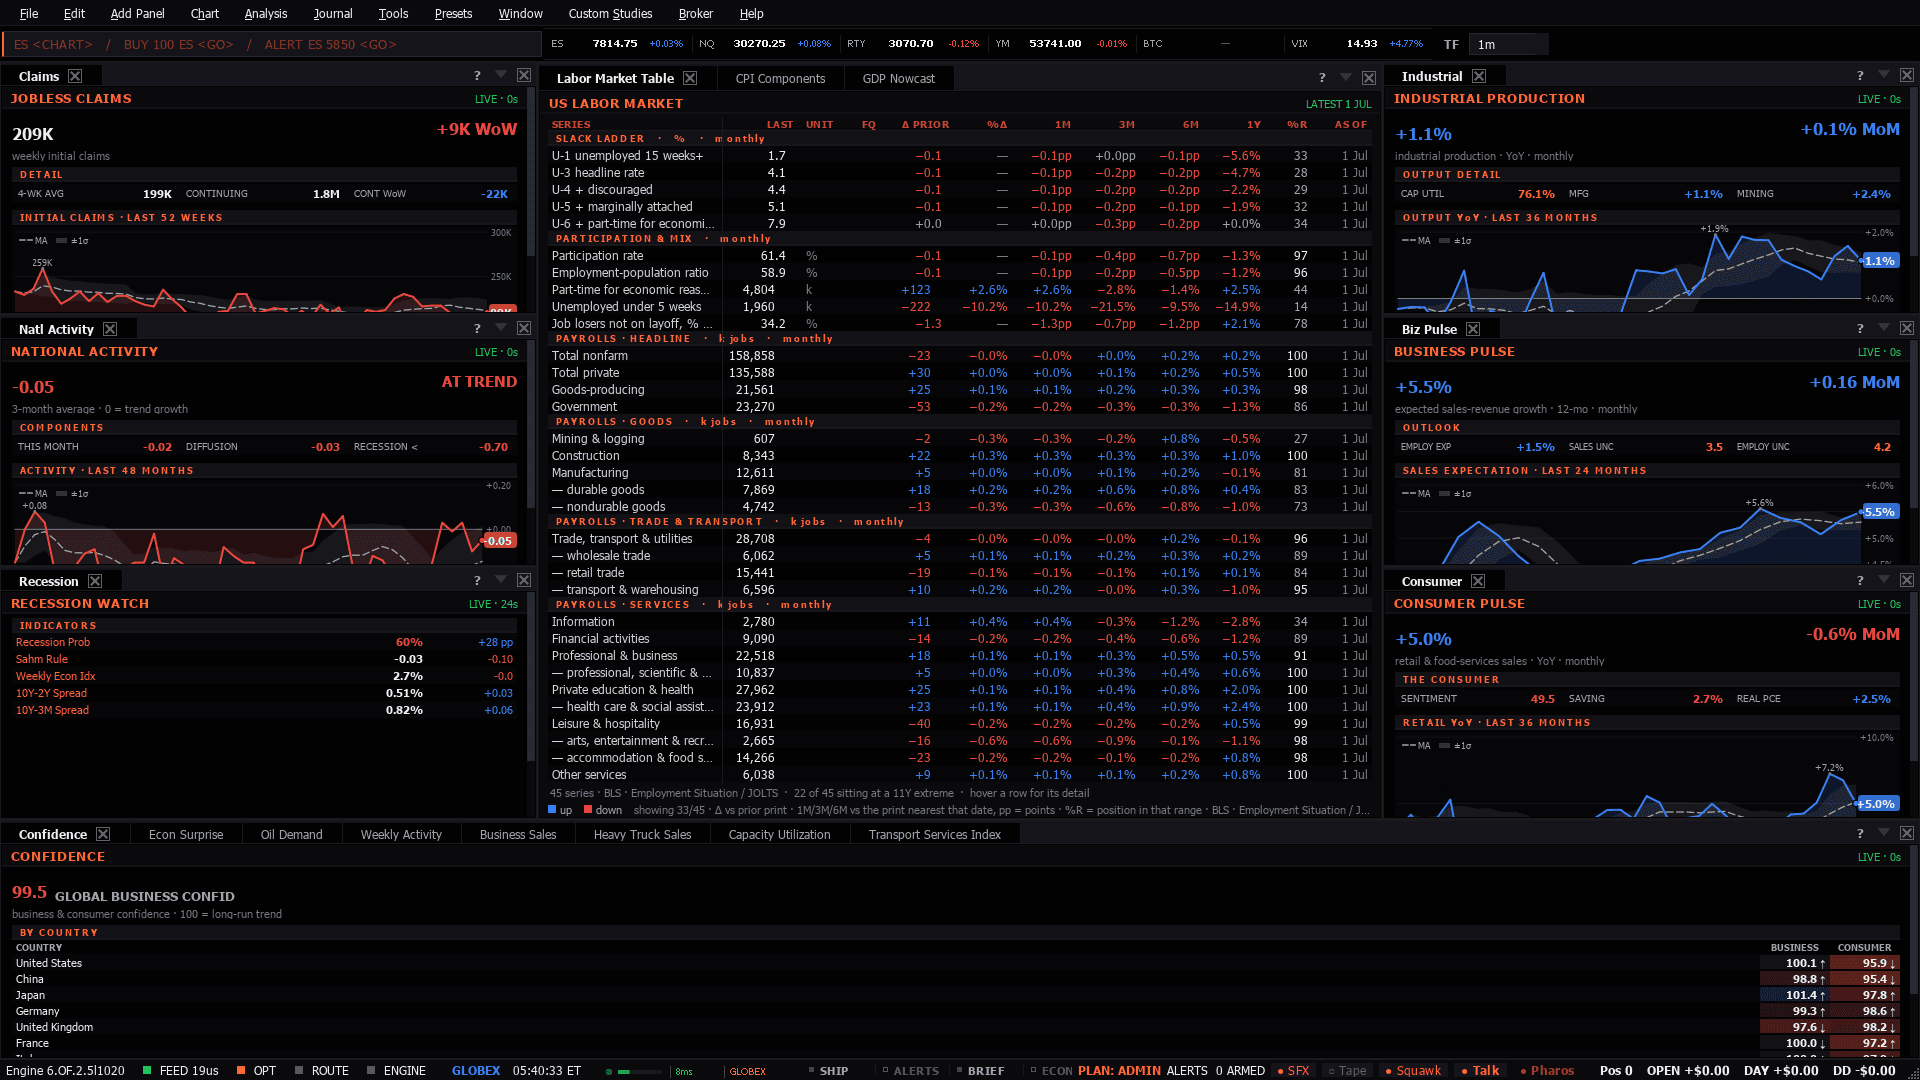The image size is (1920, 1080).
Task: Open help for the Recession panel
Action: 477,581
